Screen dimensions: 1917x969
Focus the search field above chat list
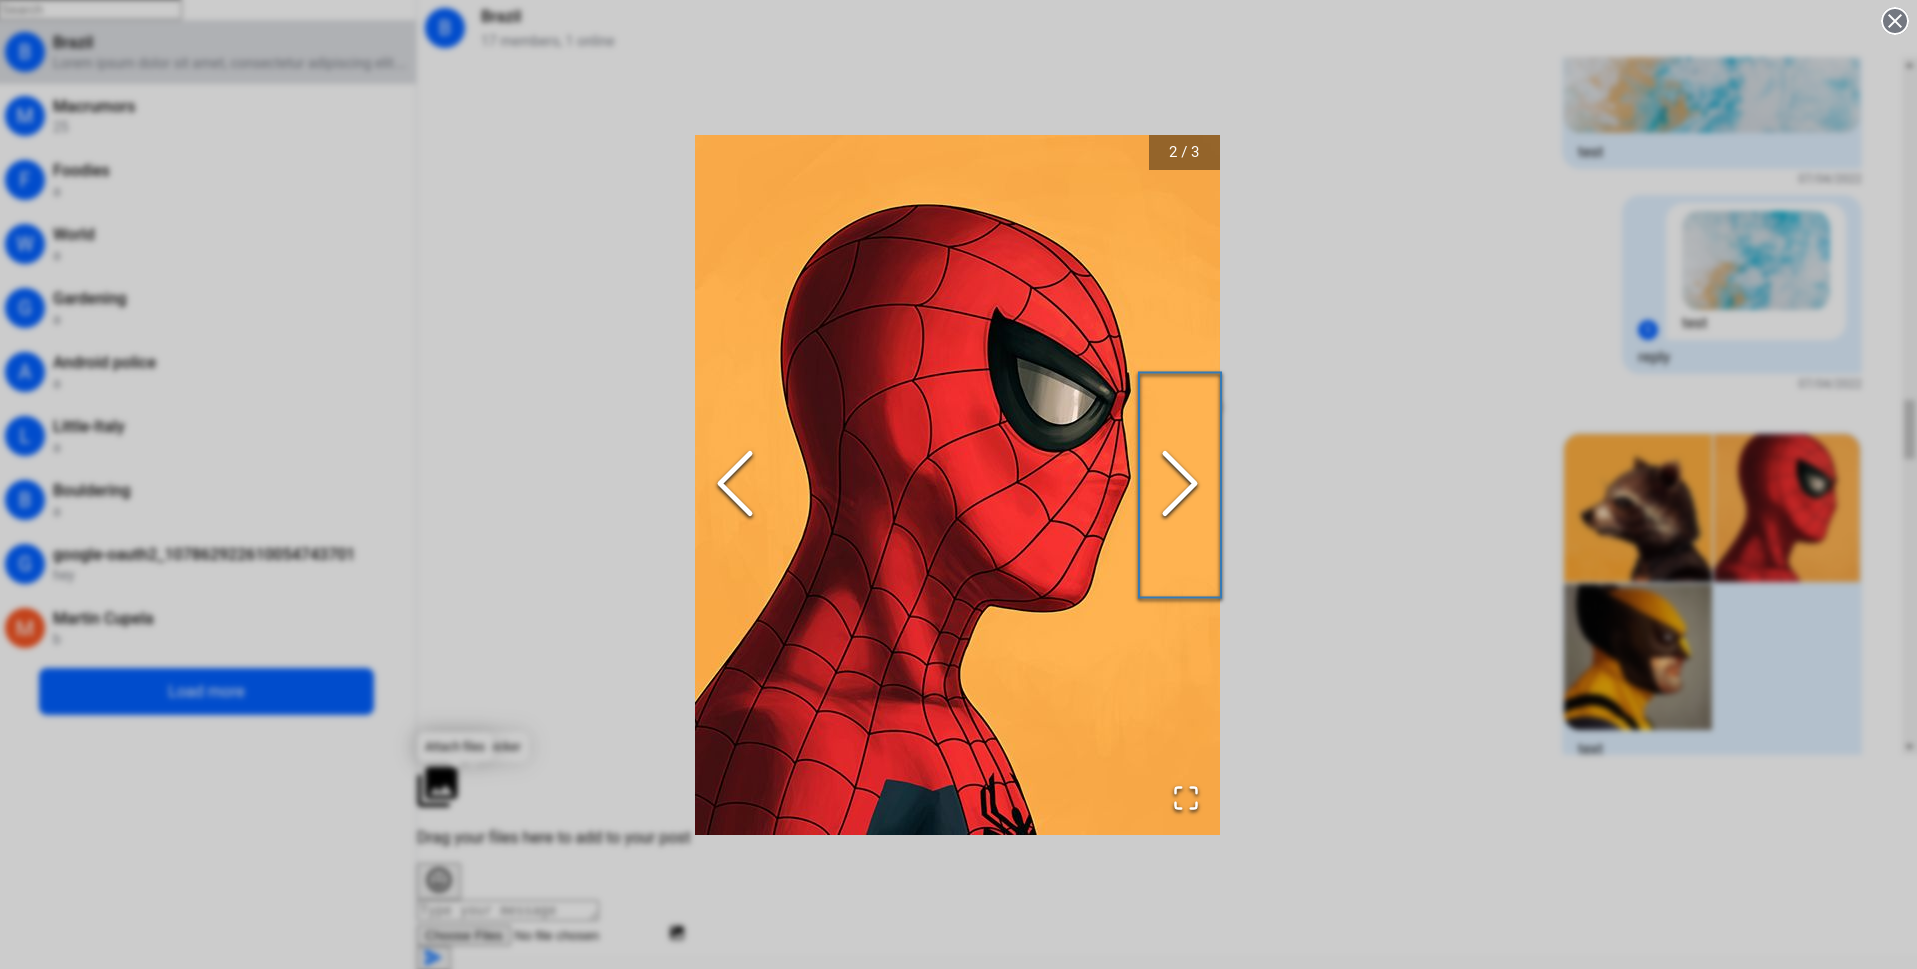[91, 9]
